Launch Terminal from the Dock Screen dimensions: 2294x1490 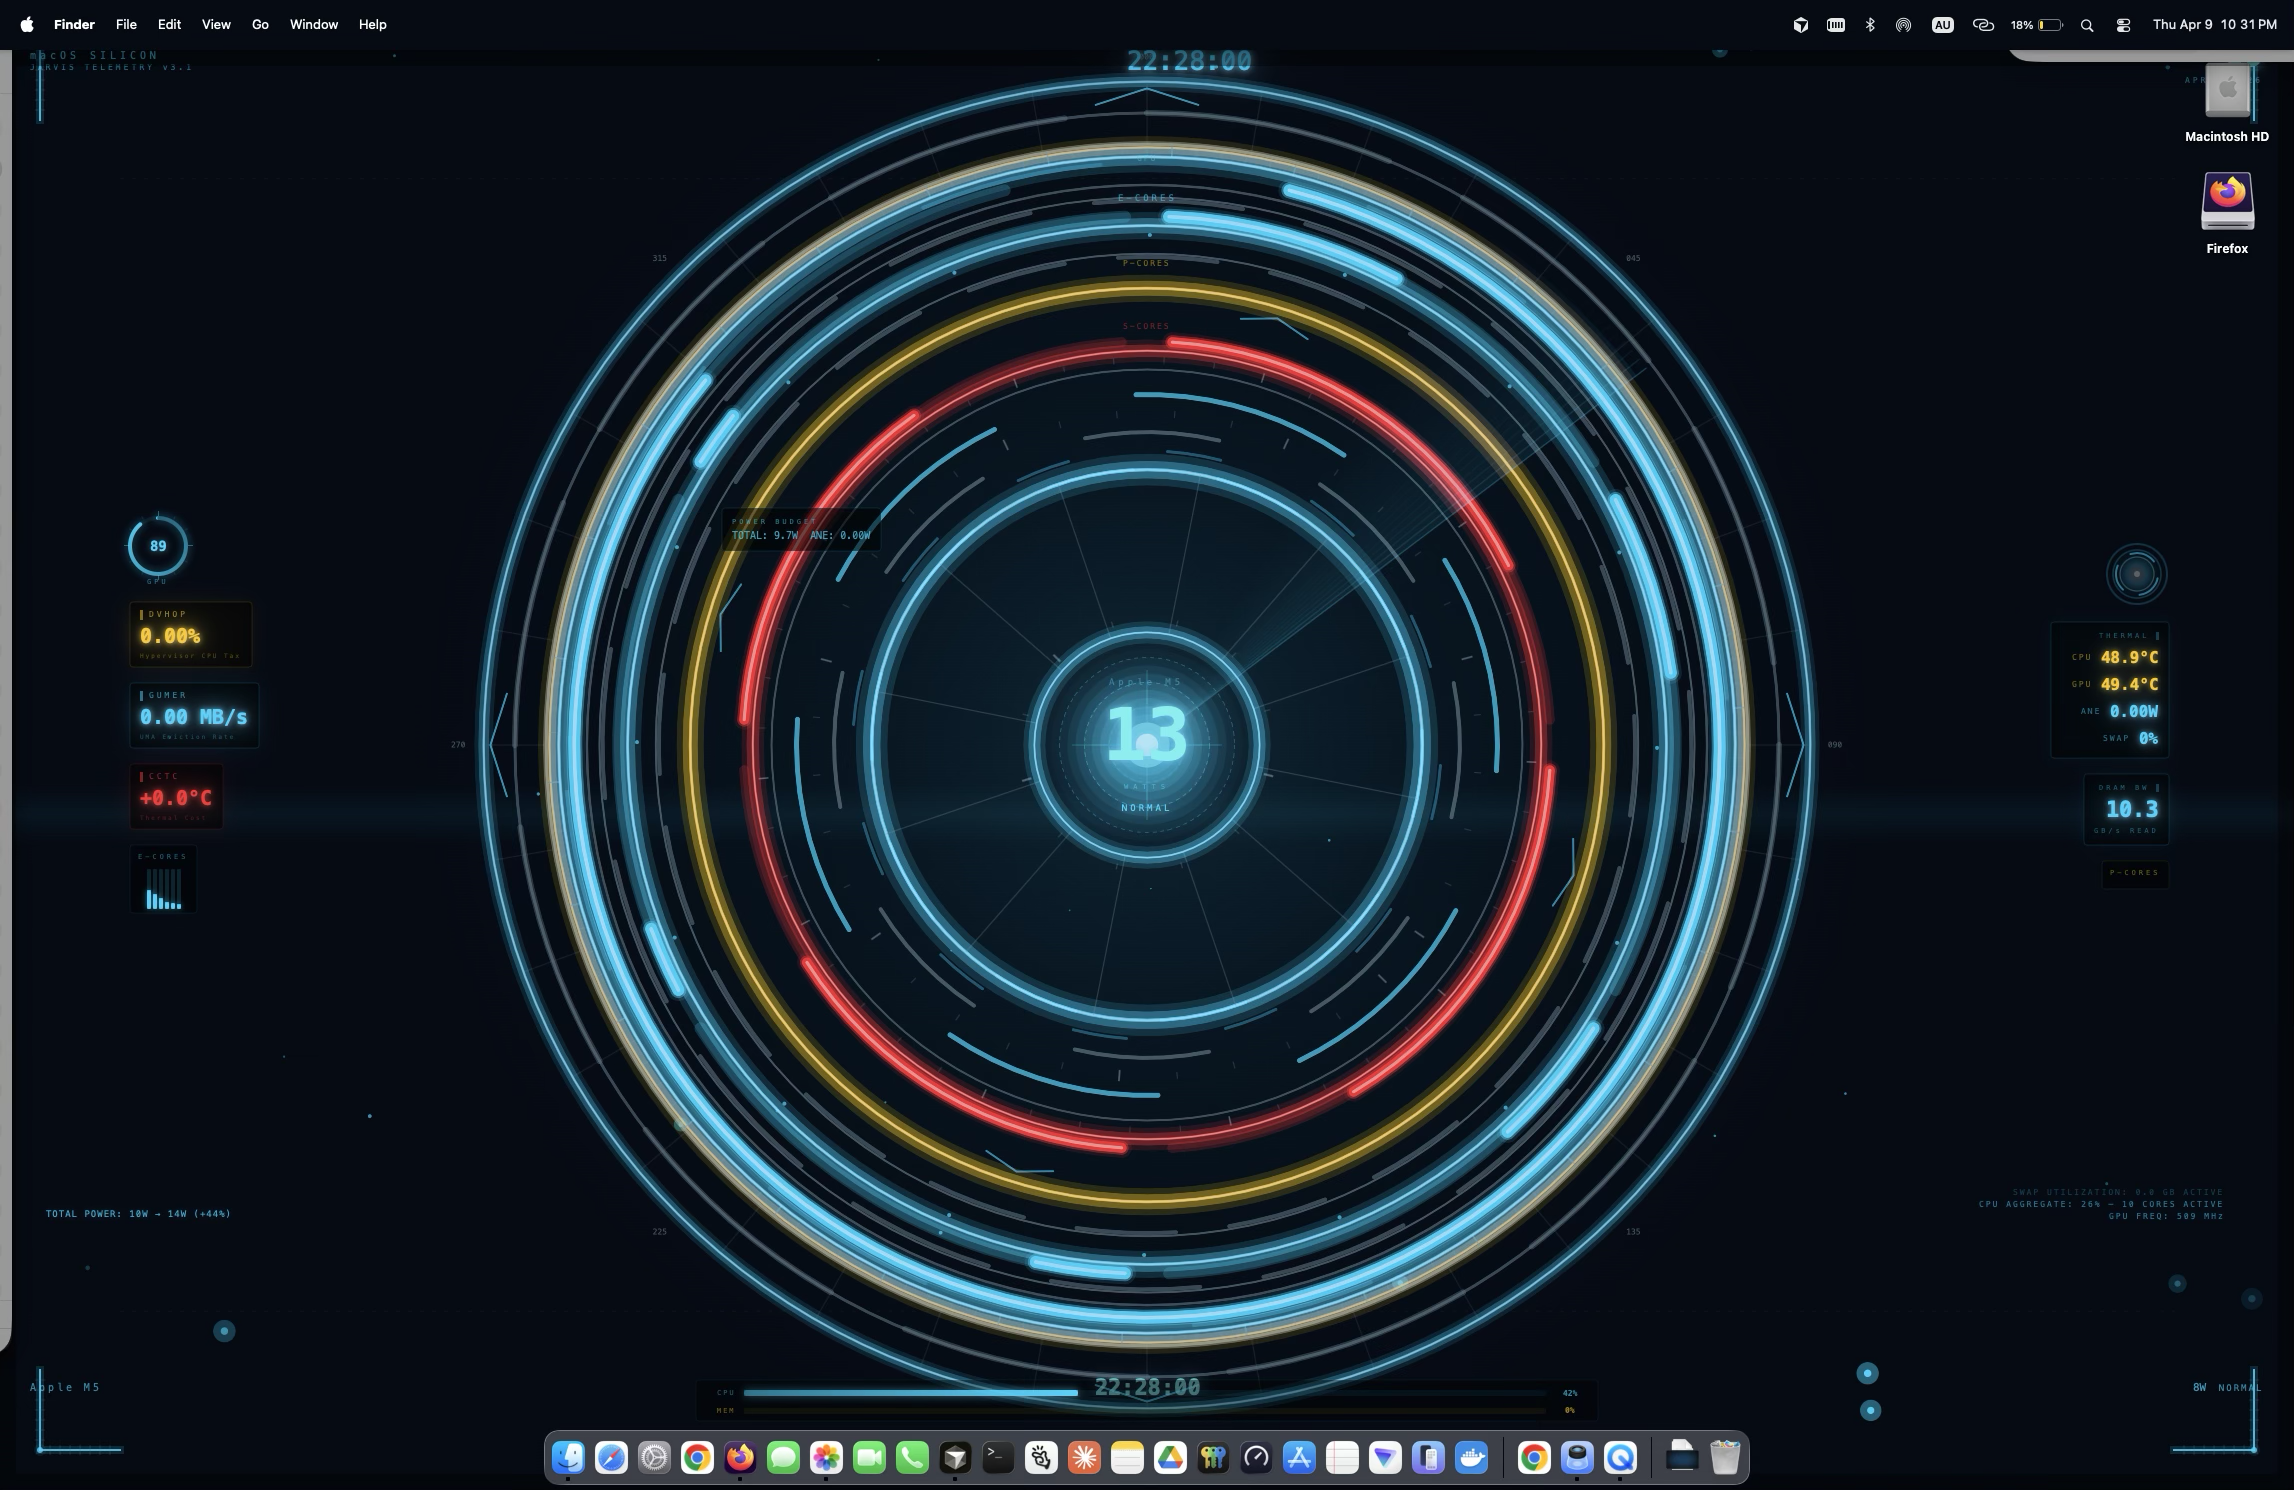(x=996, y=1458)
